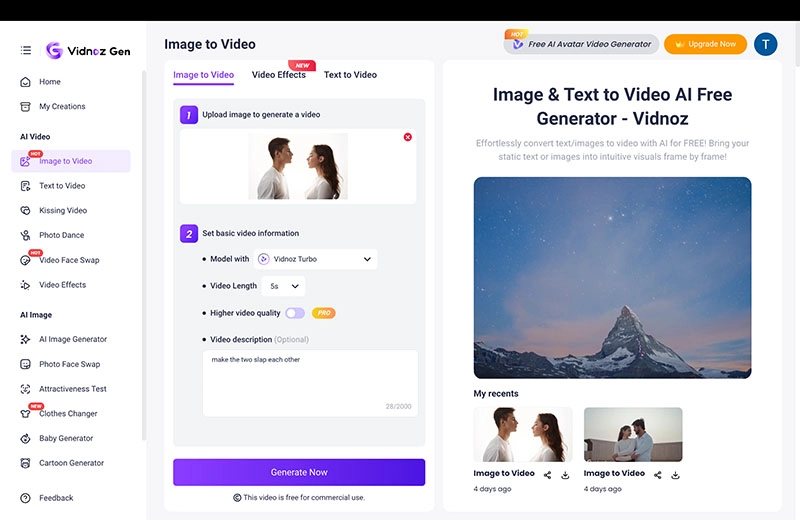Click into the Video description text box
Image resolution: width=800 pixels, height=520 pixels.
pos(310,383)
